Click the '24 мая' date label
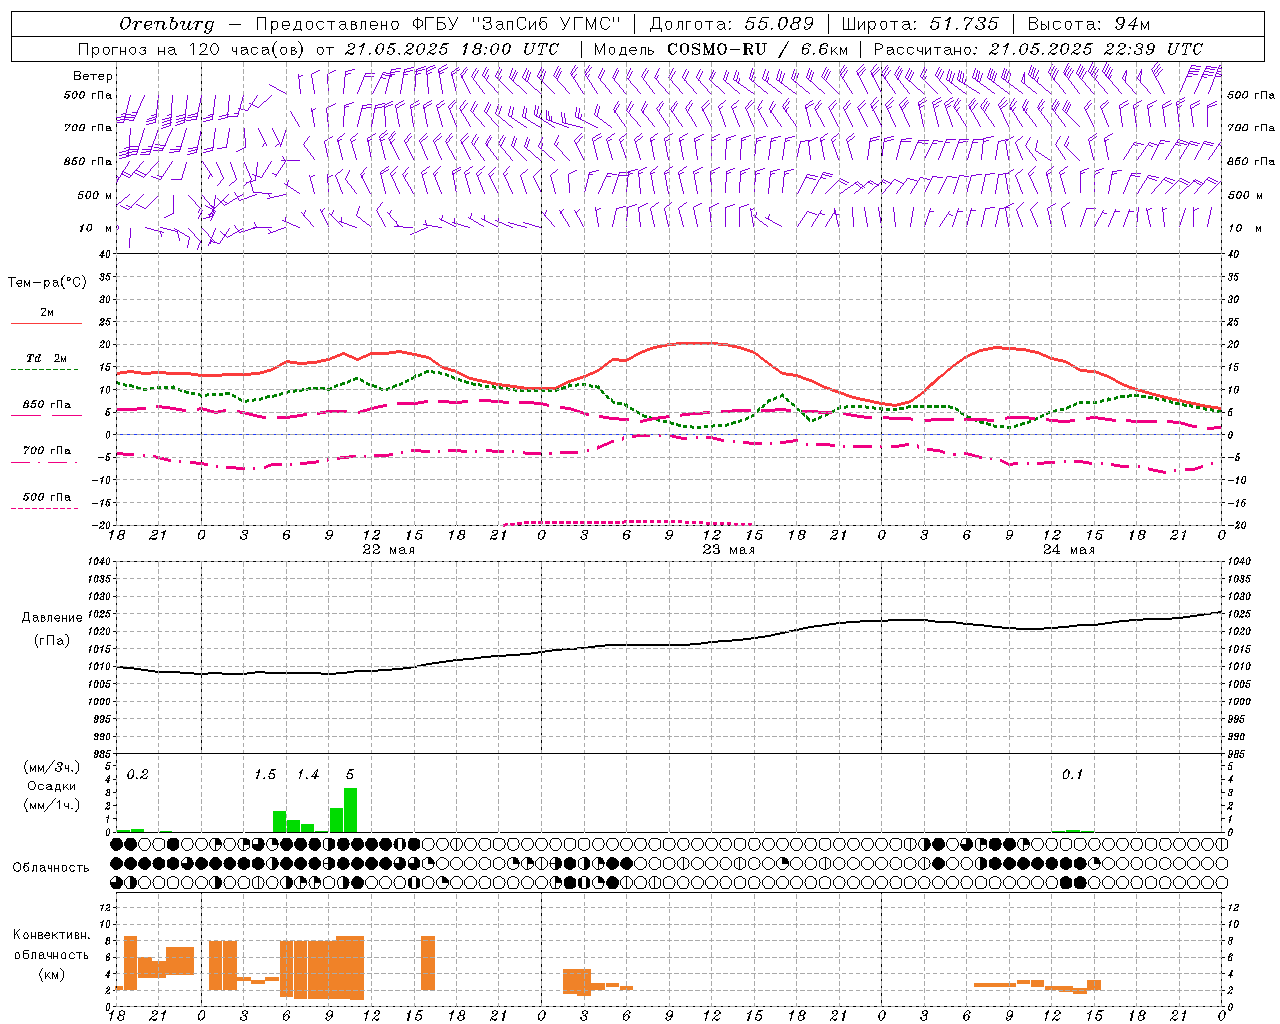The image size is (1280, 1024). pyautogui.click(x=1068, y=550)
